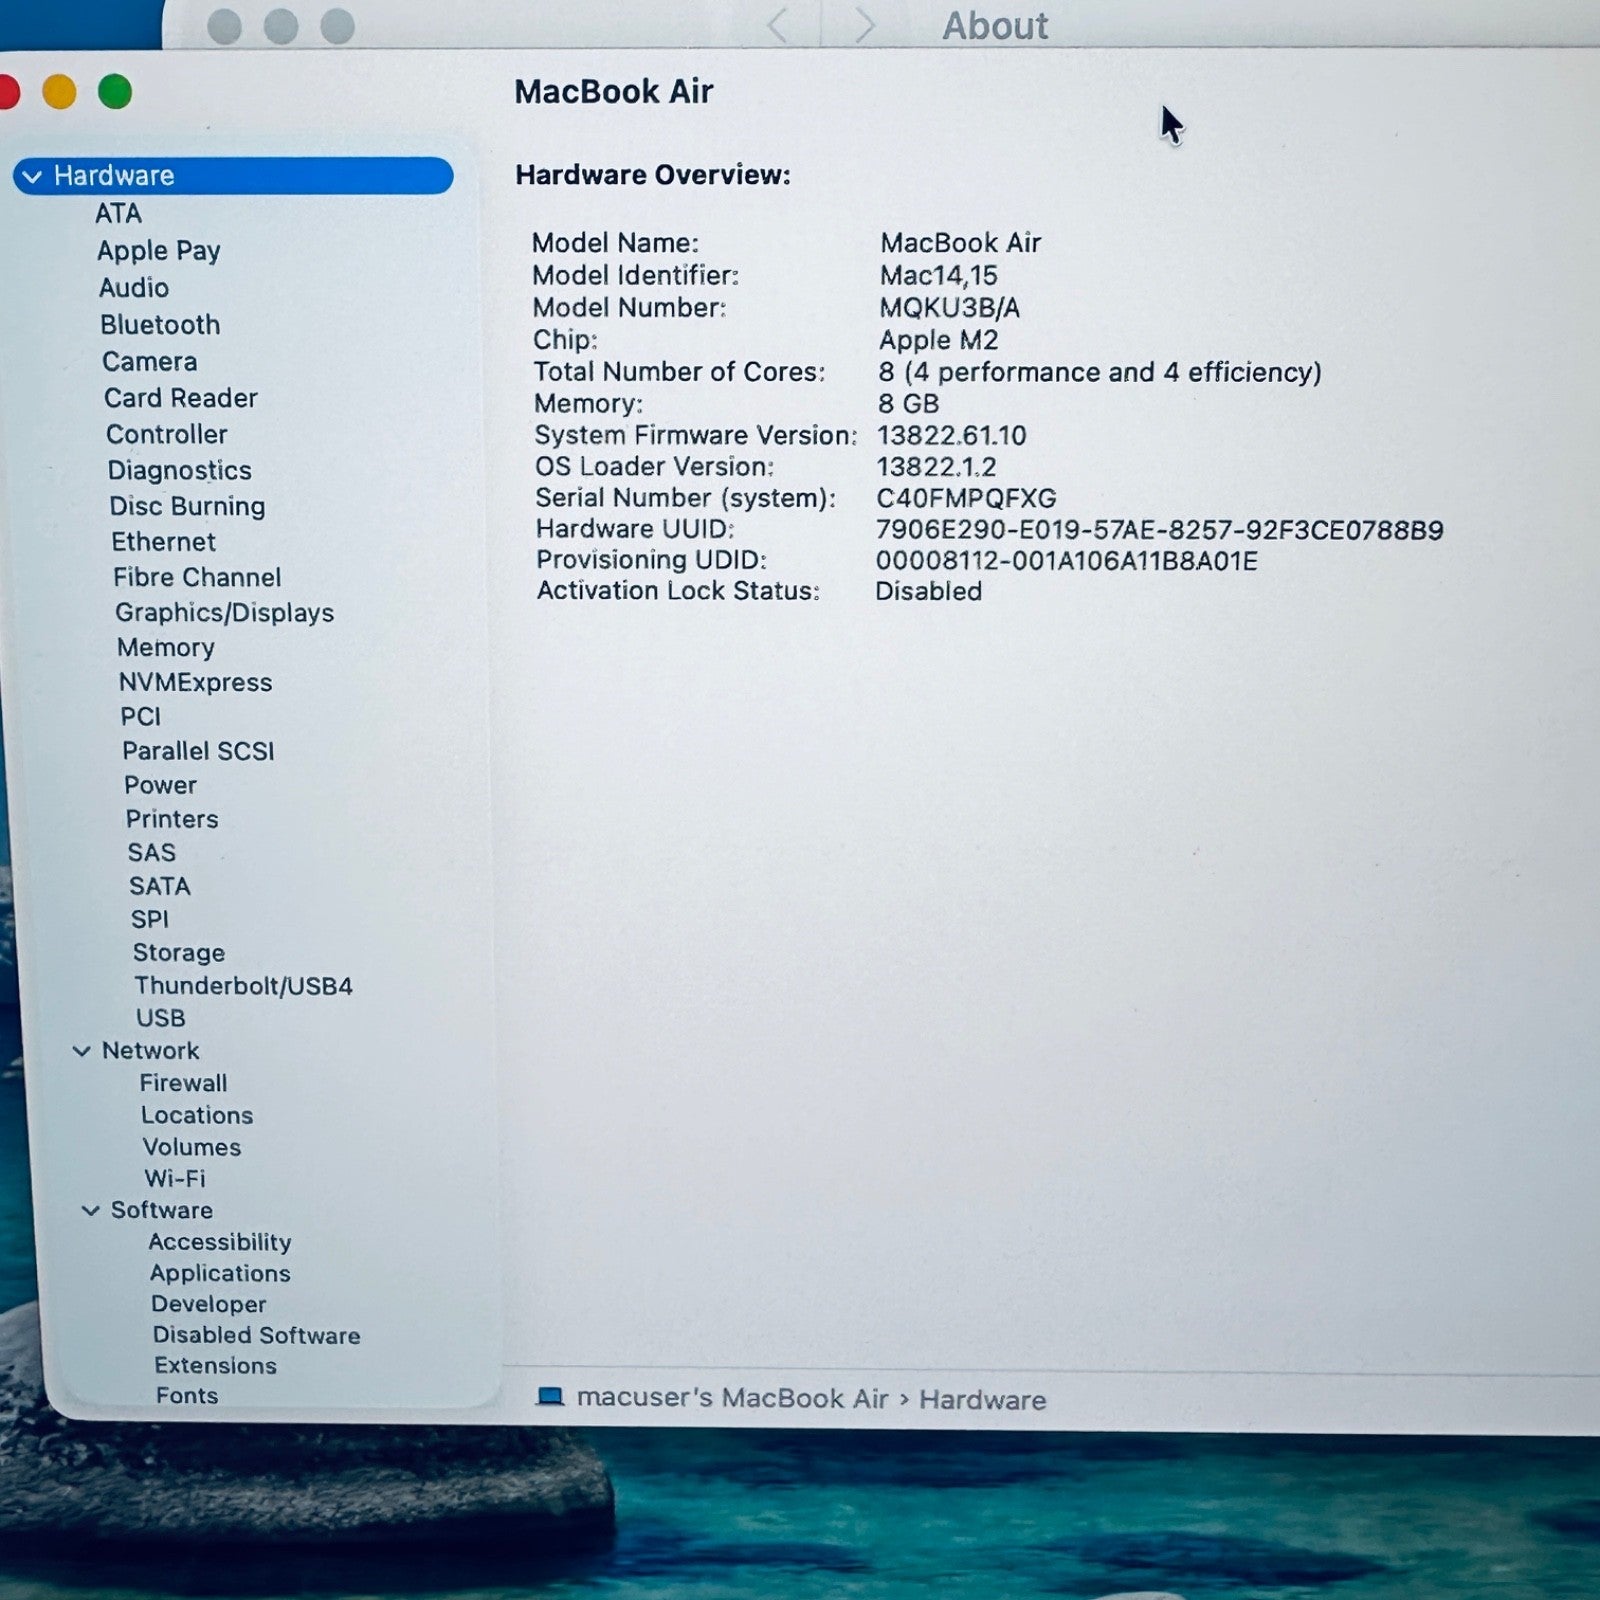This screenshot has height=1600, width=1600.
Task: Select SATA item
Action: [160, 886]
